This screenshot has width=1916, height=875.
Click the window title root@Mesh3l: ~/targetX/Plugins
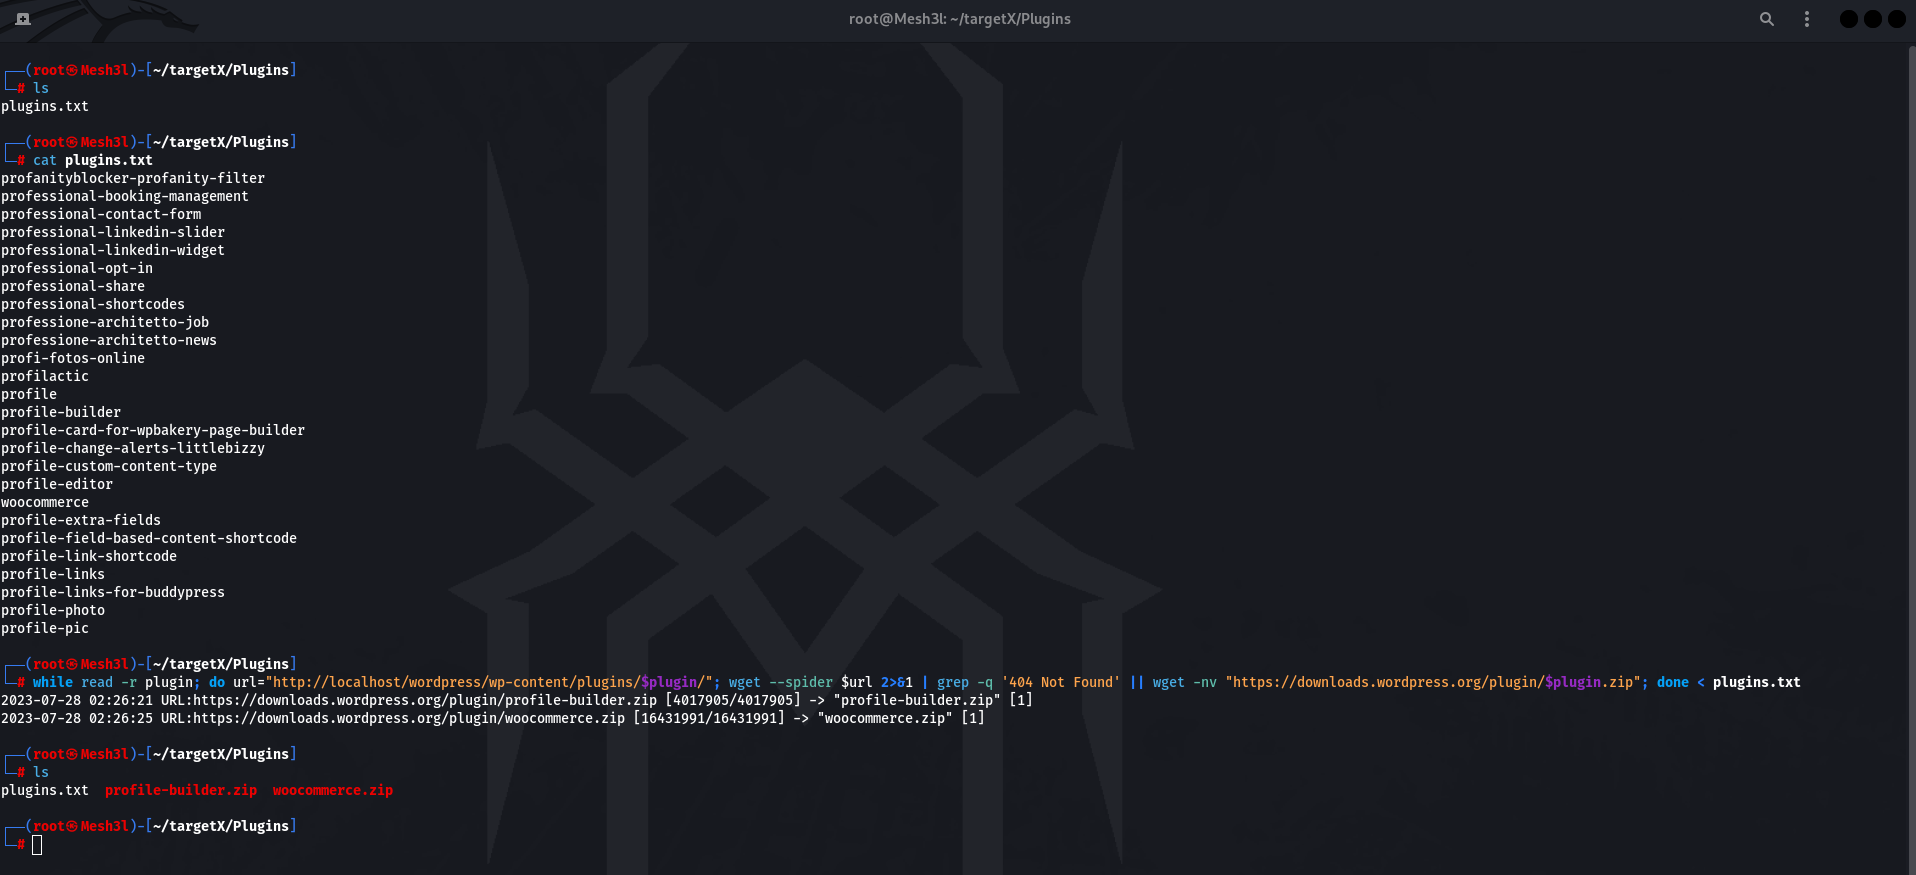pos(959,19)
